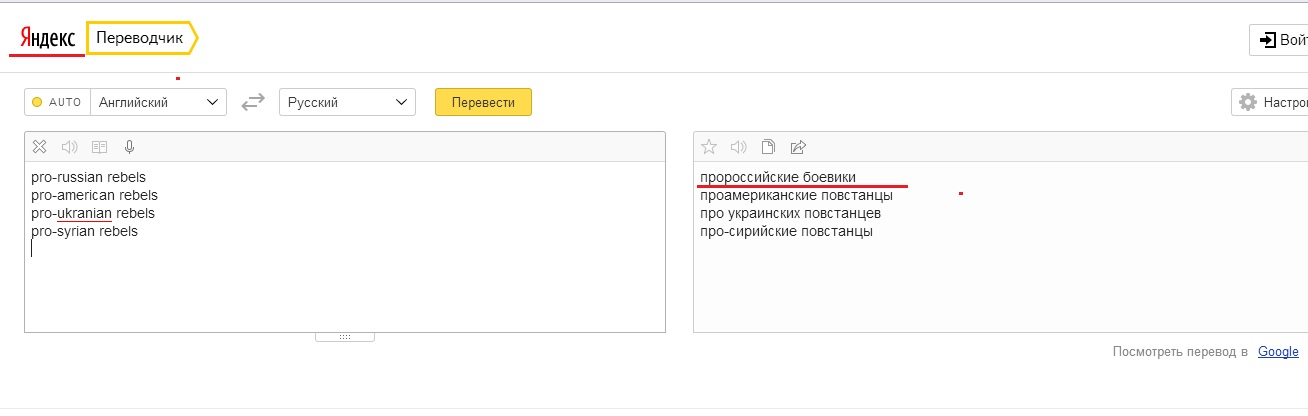Grab the resize handle below source box

tap(344, 337)
